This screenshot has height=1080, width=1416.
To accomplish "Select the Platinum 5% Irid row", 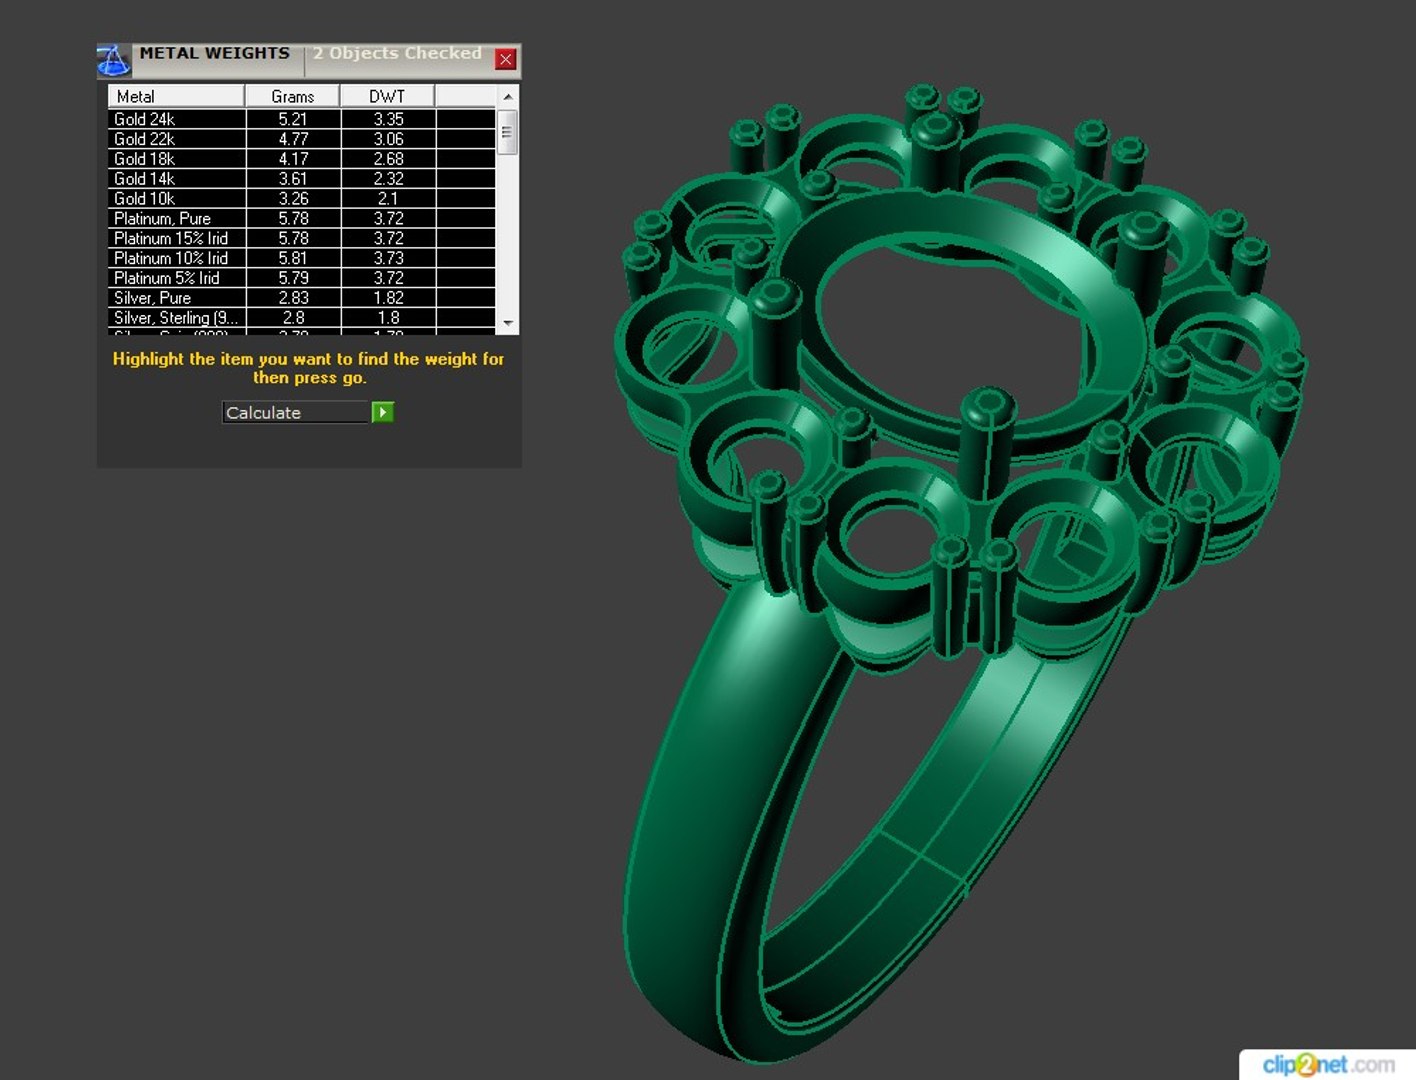I will click(302, 278).
